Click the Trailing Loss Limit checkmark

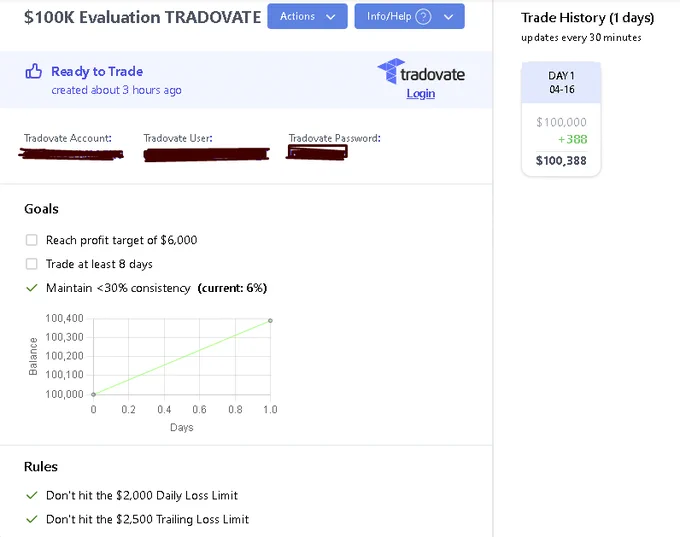[x=32, y=519]
